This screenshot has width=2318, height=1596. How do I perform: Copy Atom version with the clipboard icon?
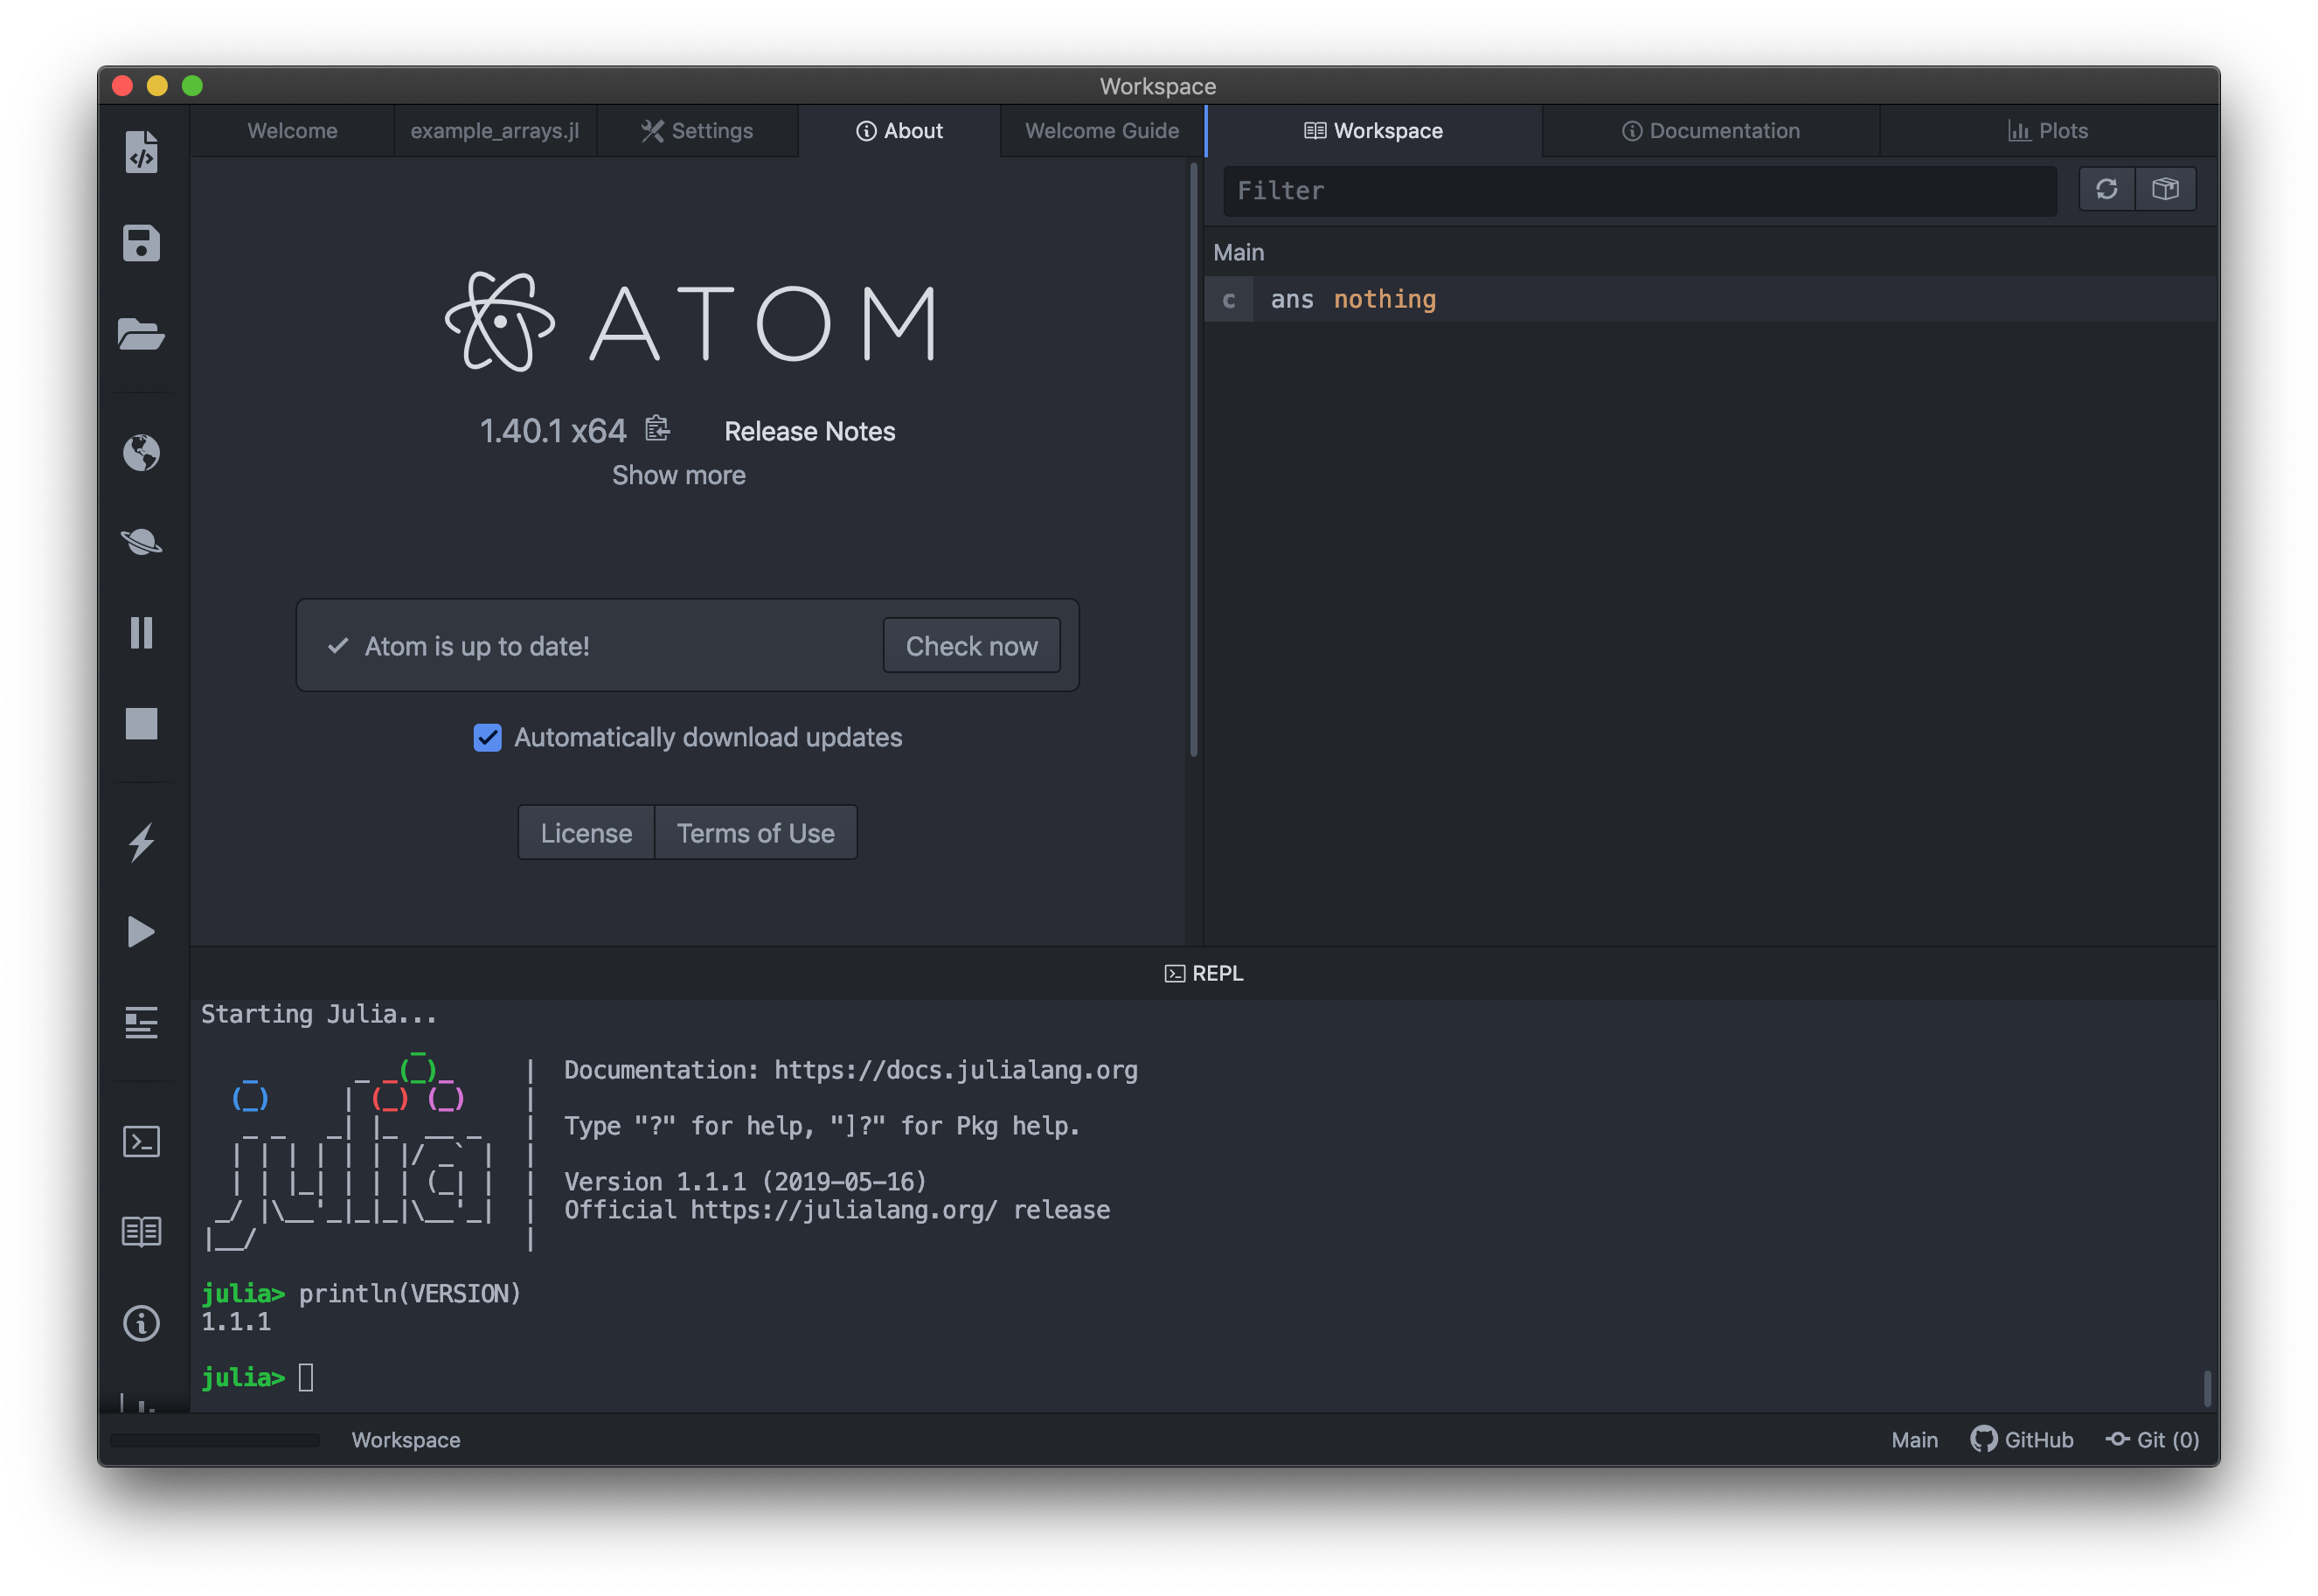tap(657, 429)
